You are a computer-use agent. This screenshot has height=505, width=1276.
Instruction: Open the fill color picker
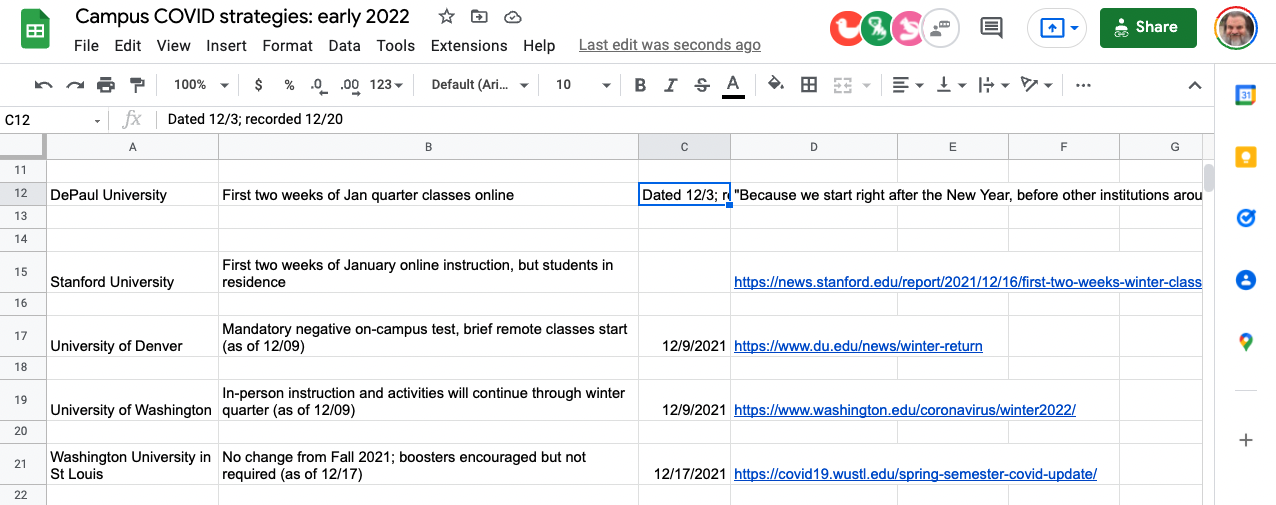pos(776,85)
